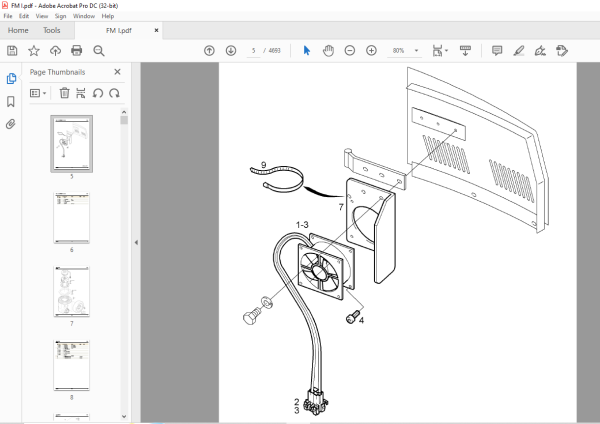This screenshot has width=600, height=424.
Task: Open the File menu
Action: click(x=8, y=16)
